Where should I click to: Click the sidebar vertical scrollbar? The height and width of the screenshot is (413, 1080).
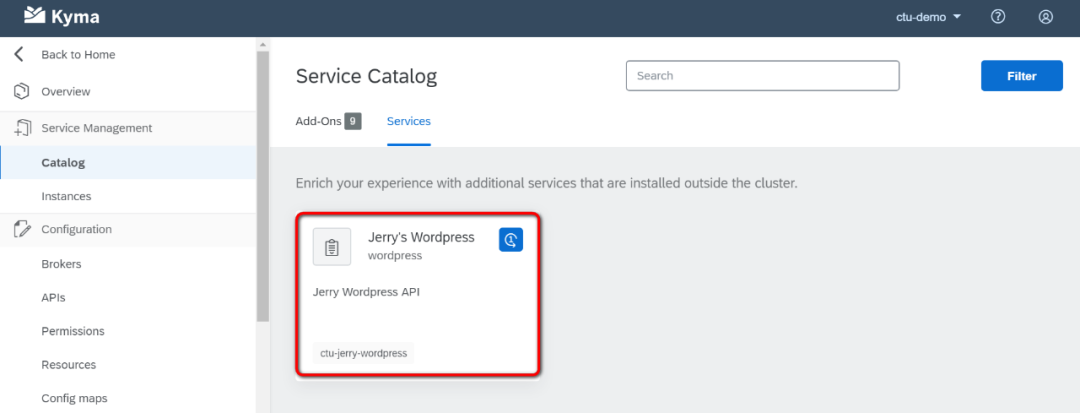click(263, 180)
